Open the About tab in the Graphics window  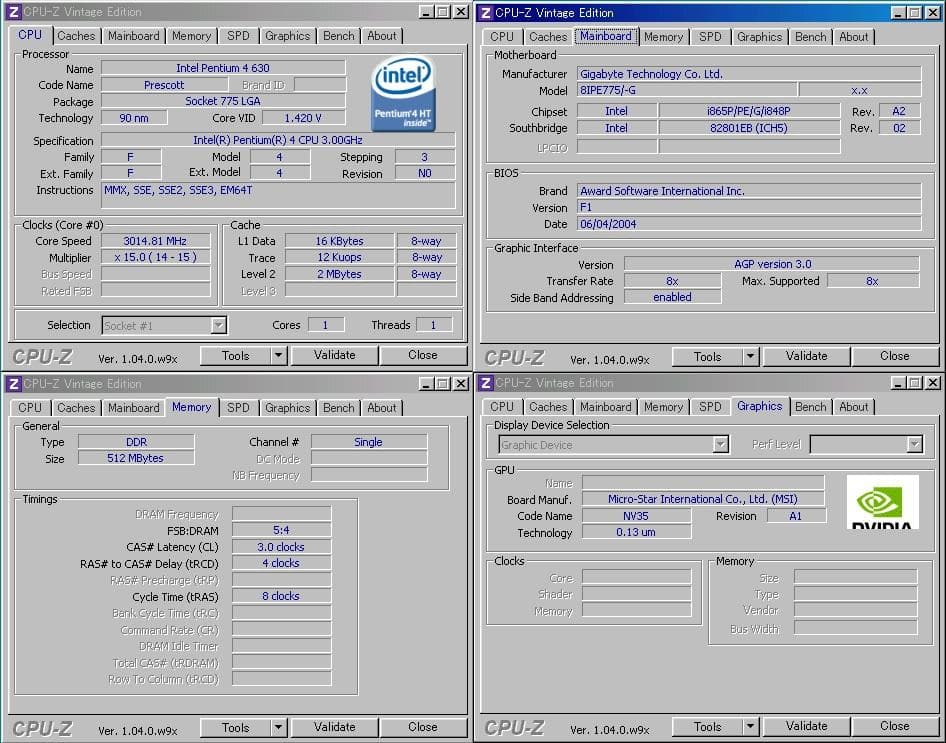coord(854,407)
